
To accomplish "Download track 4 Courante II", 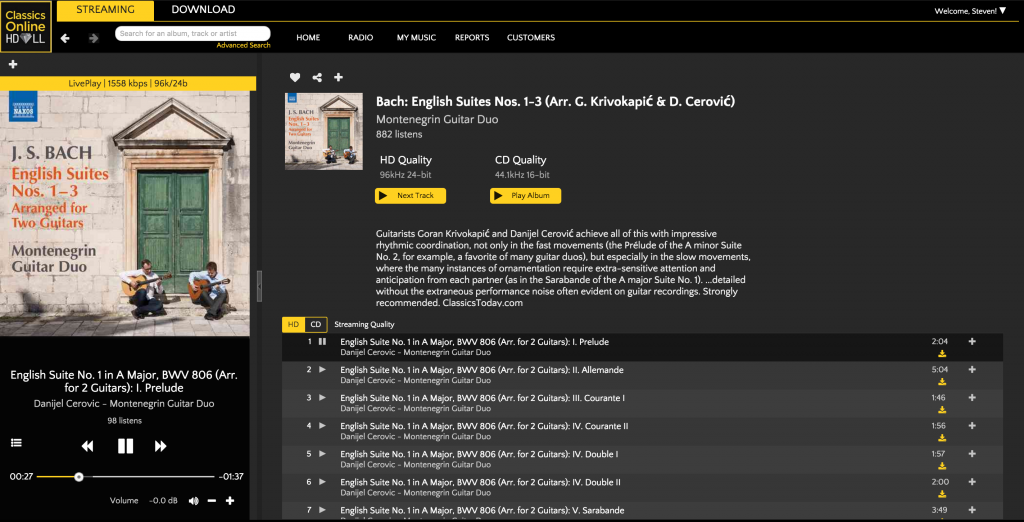I will [942, 438].
